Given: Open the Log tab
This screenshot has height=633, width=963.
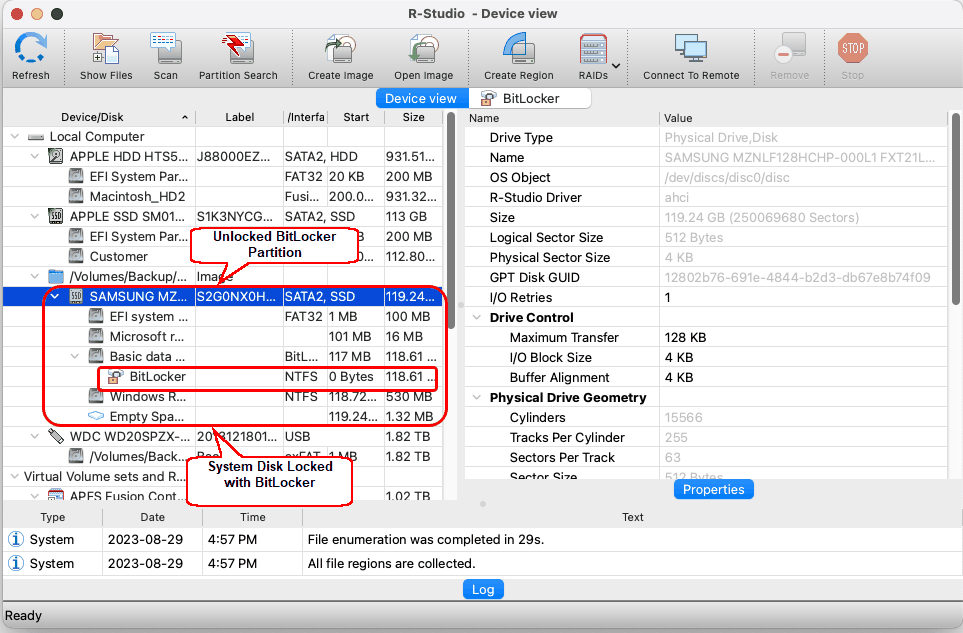Looking at the screenshot, I should (483, 589).
